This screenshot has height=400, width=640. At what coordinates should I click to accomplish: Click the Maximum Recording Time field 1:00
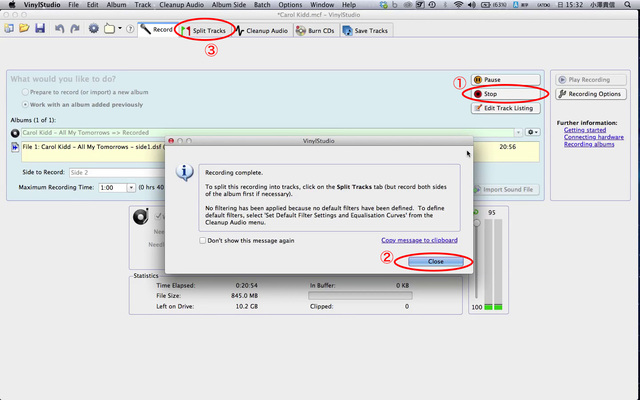pyautogui.click(x=113, y=188)
